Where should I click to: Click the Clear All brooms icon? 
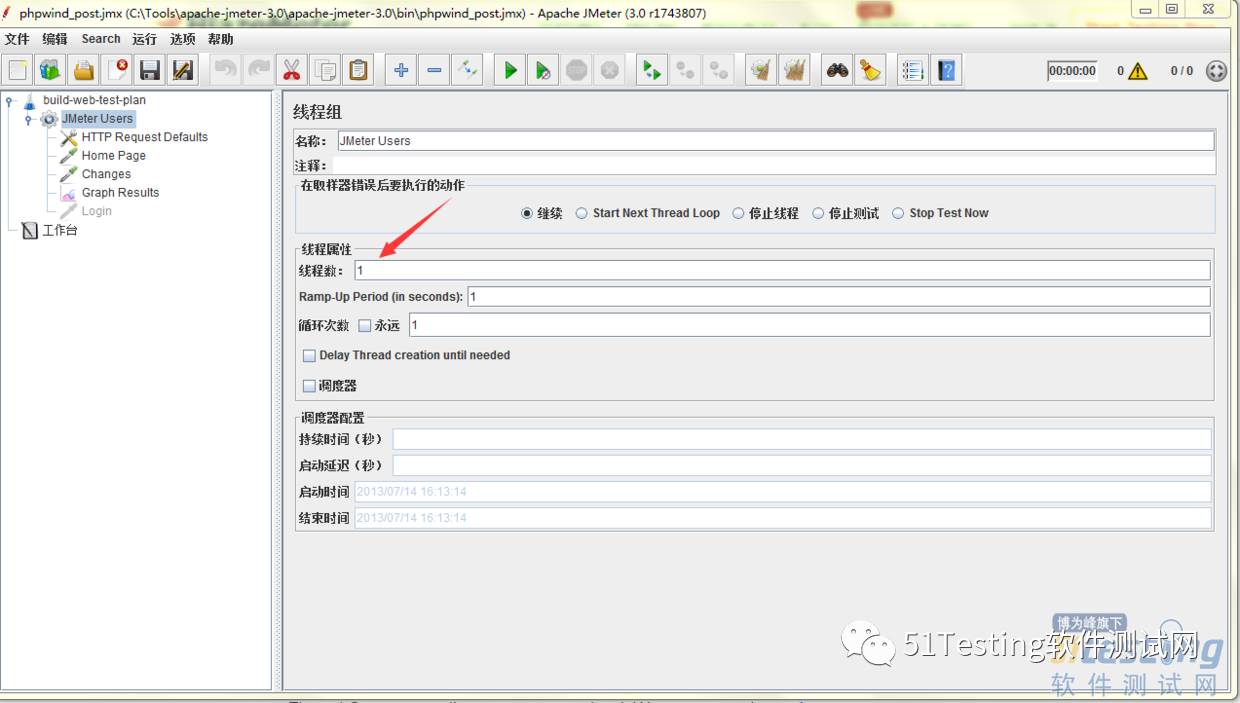[x=794, y=70]
